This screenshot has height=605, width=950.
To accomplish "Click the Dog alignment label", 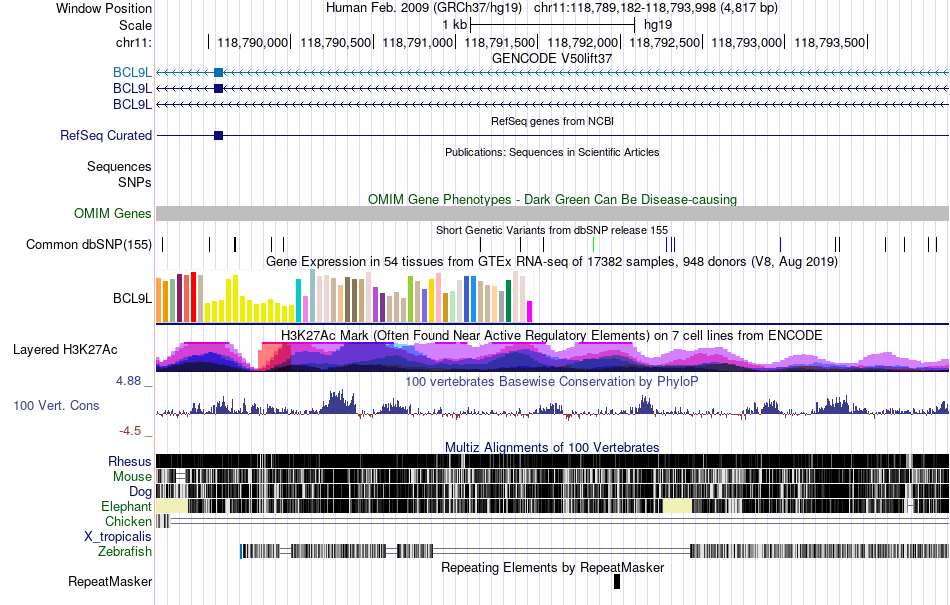I will coord(140,492).
